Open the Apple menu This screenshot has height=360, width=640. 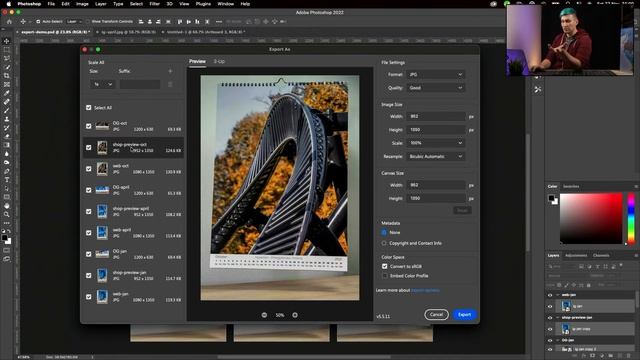click(8, 4)
